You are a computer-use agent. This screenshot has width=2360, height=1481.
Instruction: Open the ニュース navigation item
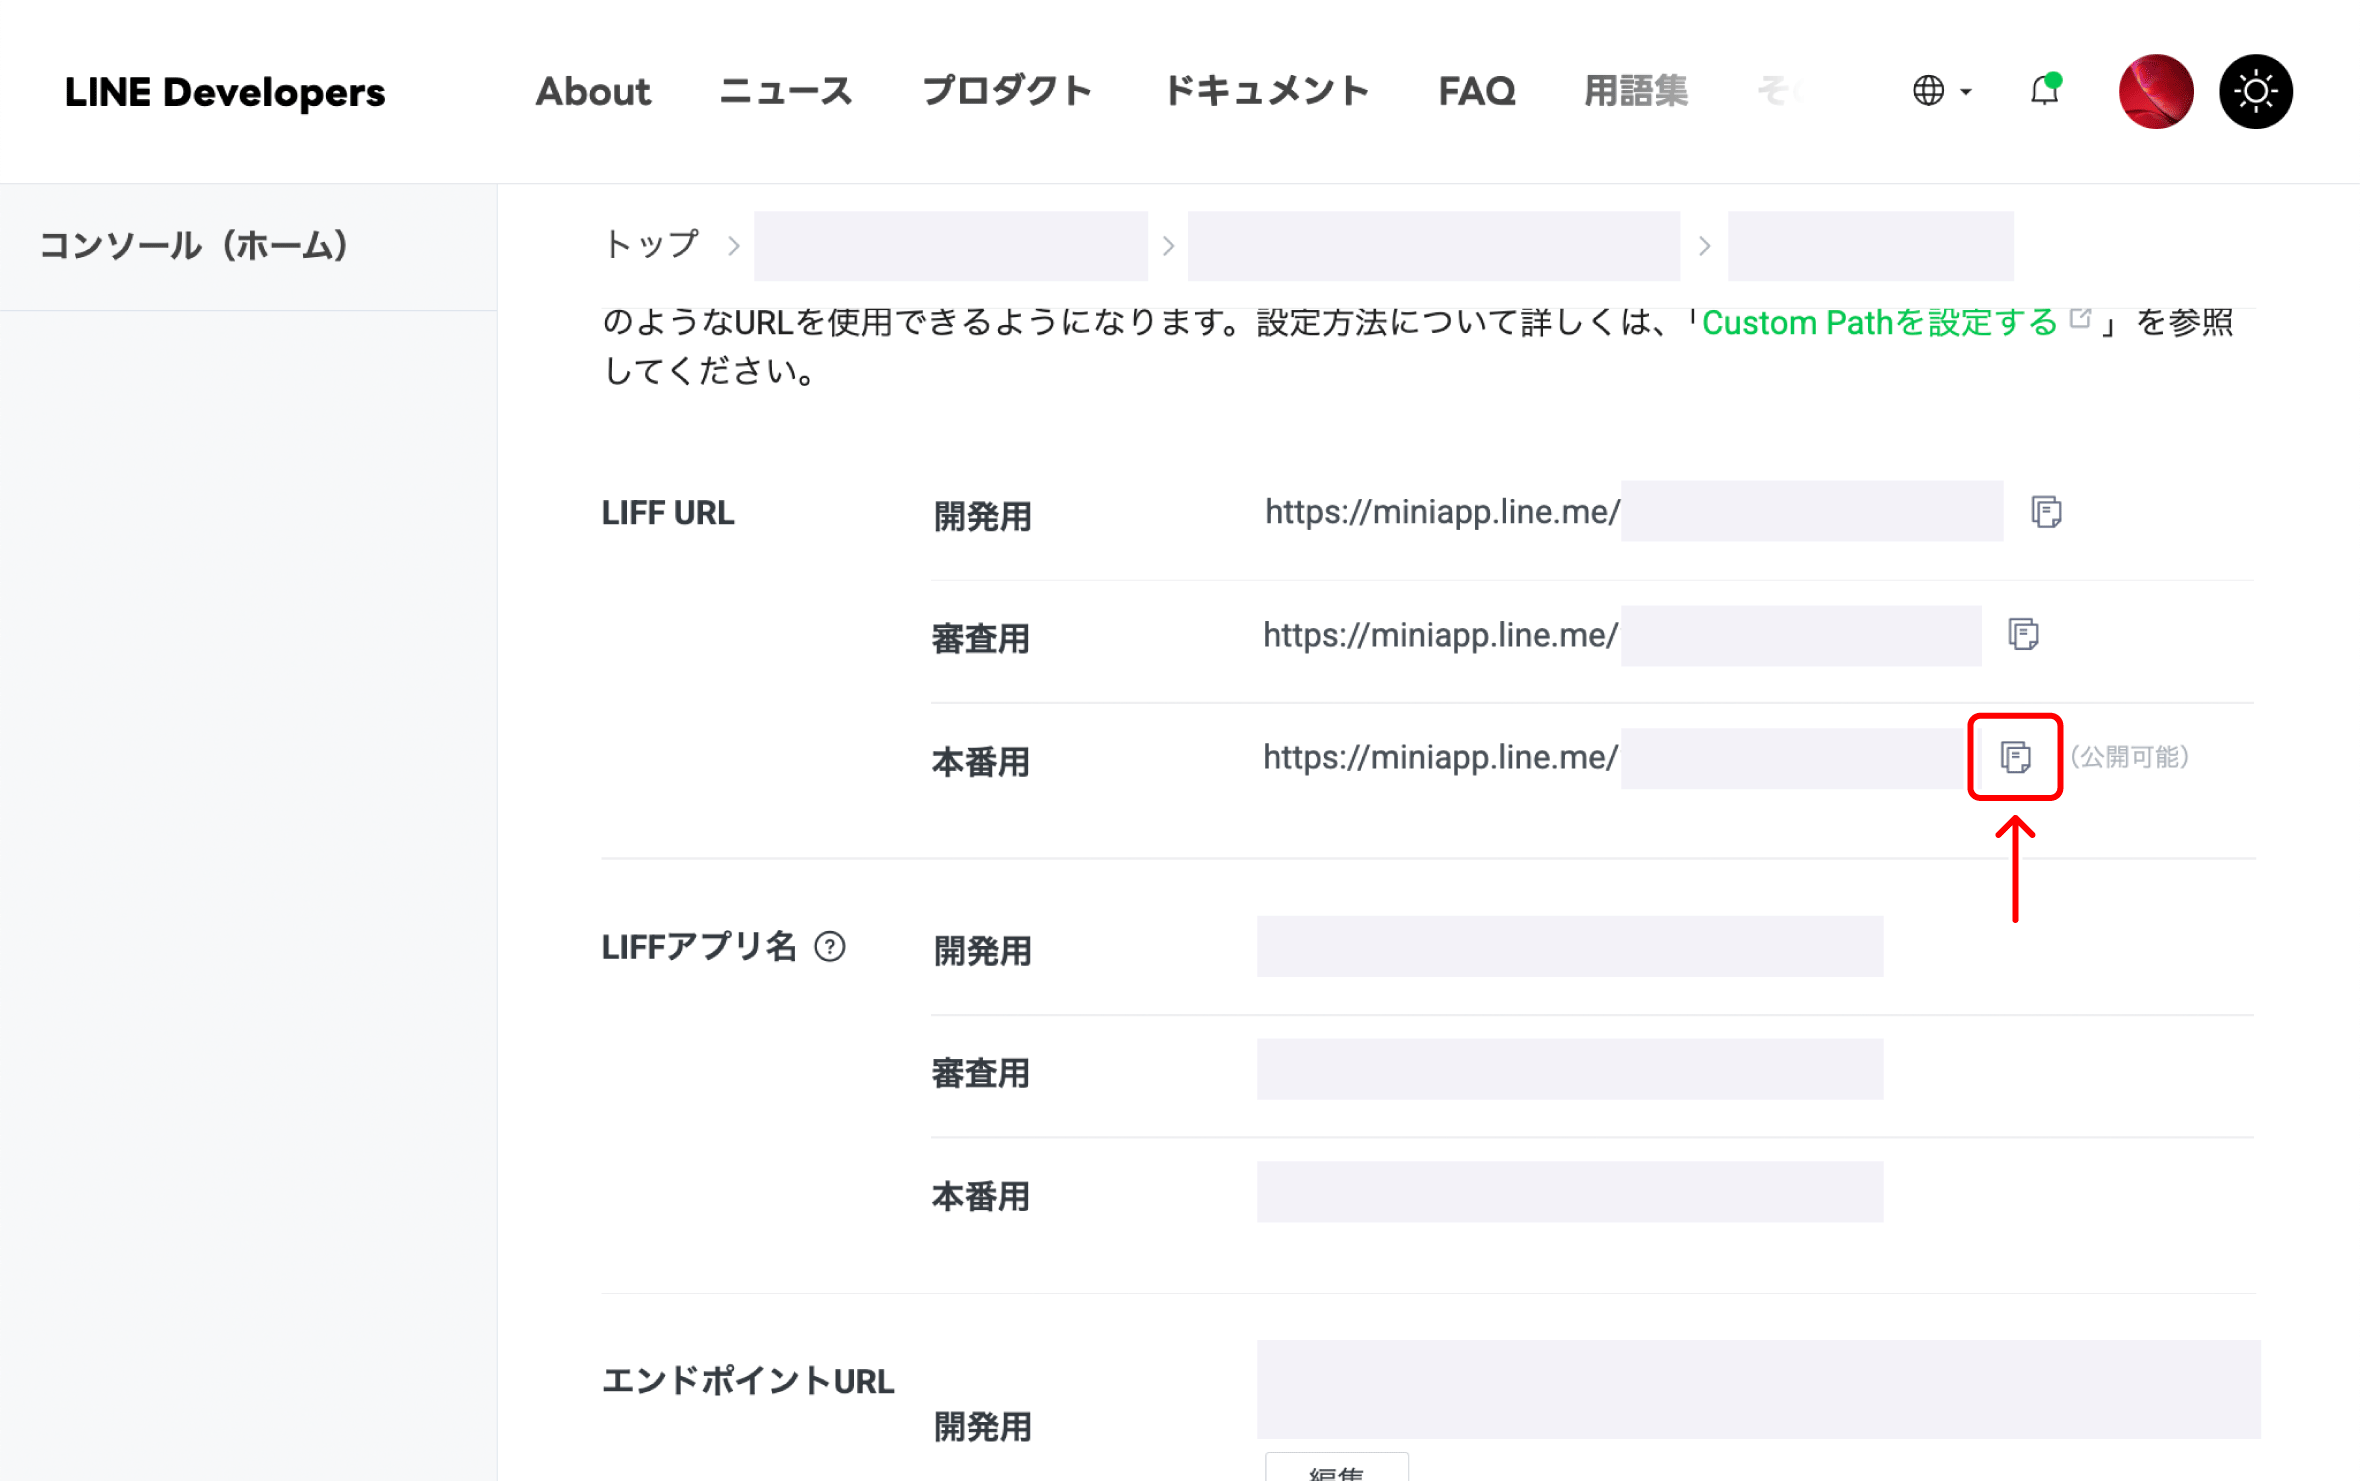point(785,91)
